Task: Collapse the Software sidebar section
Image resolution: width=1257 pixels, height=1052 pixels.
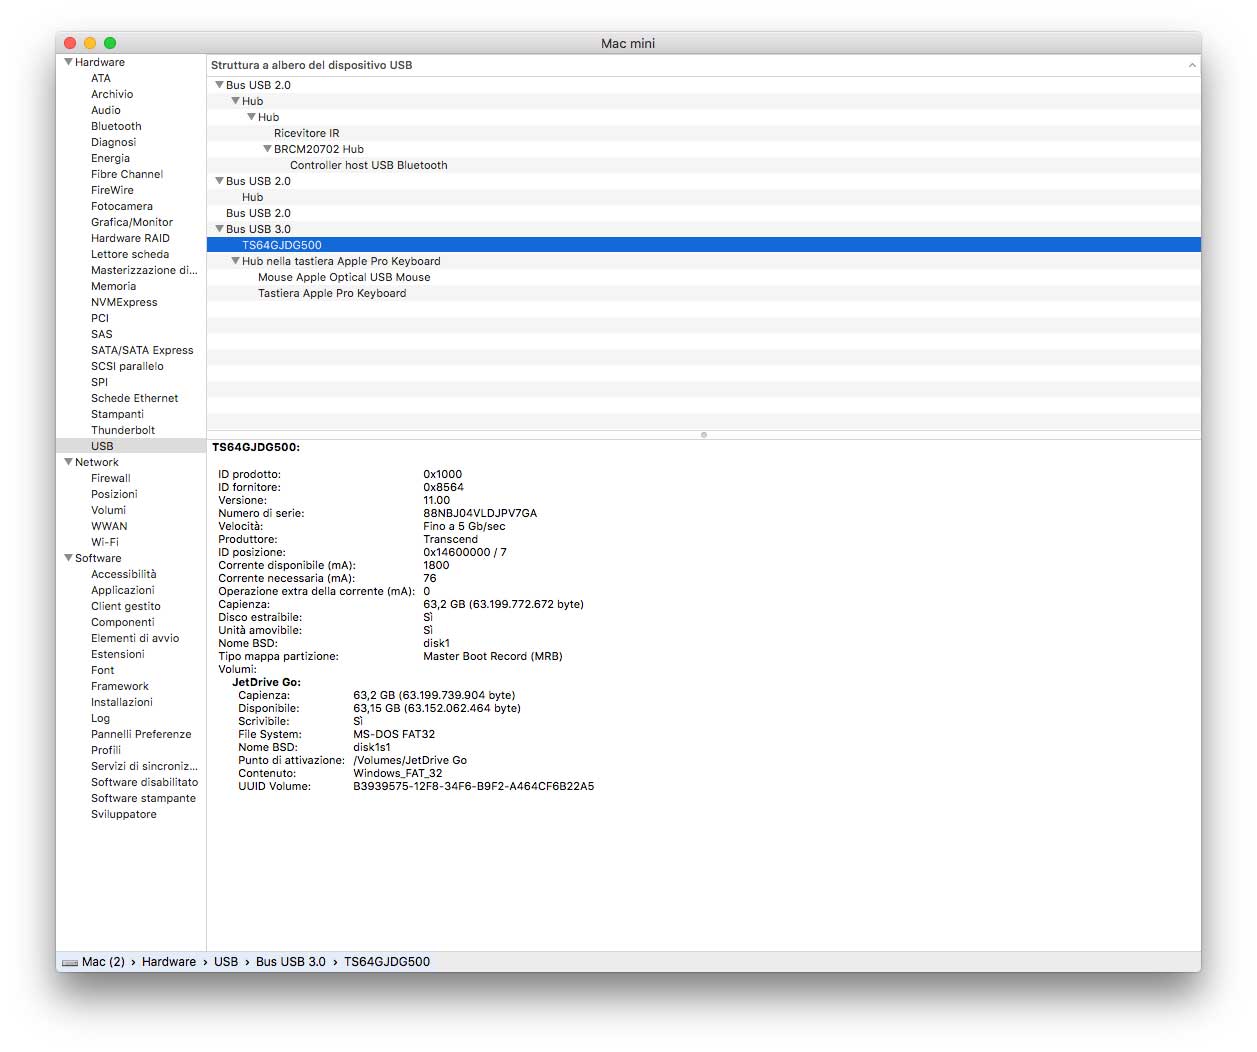Action: tap(68, 558)
